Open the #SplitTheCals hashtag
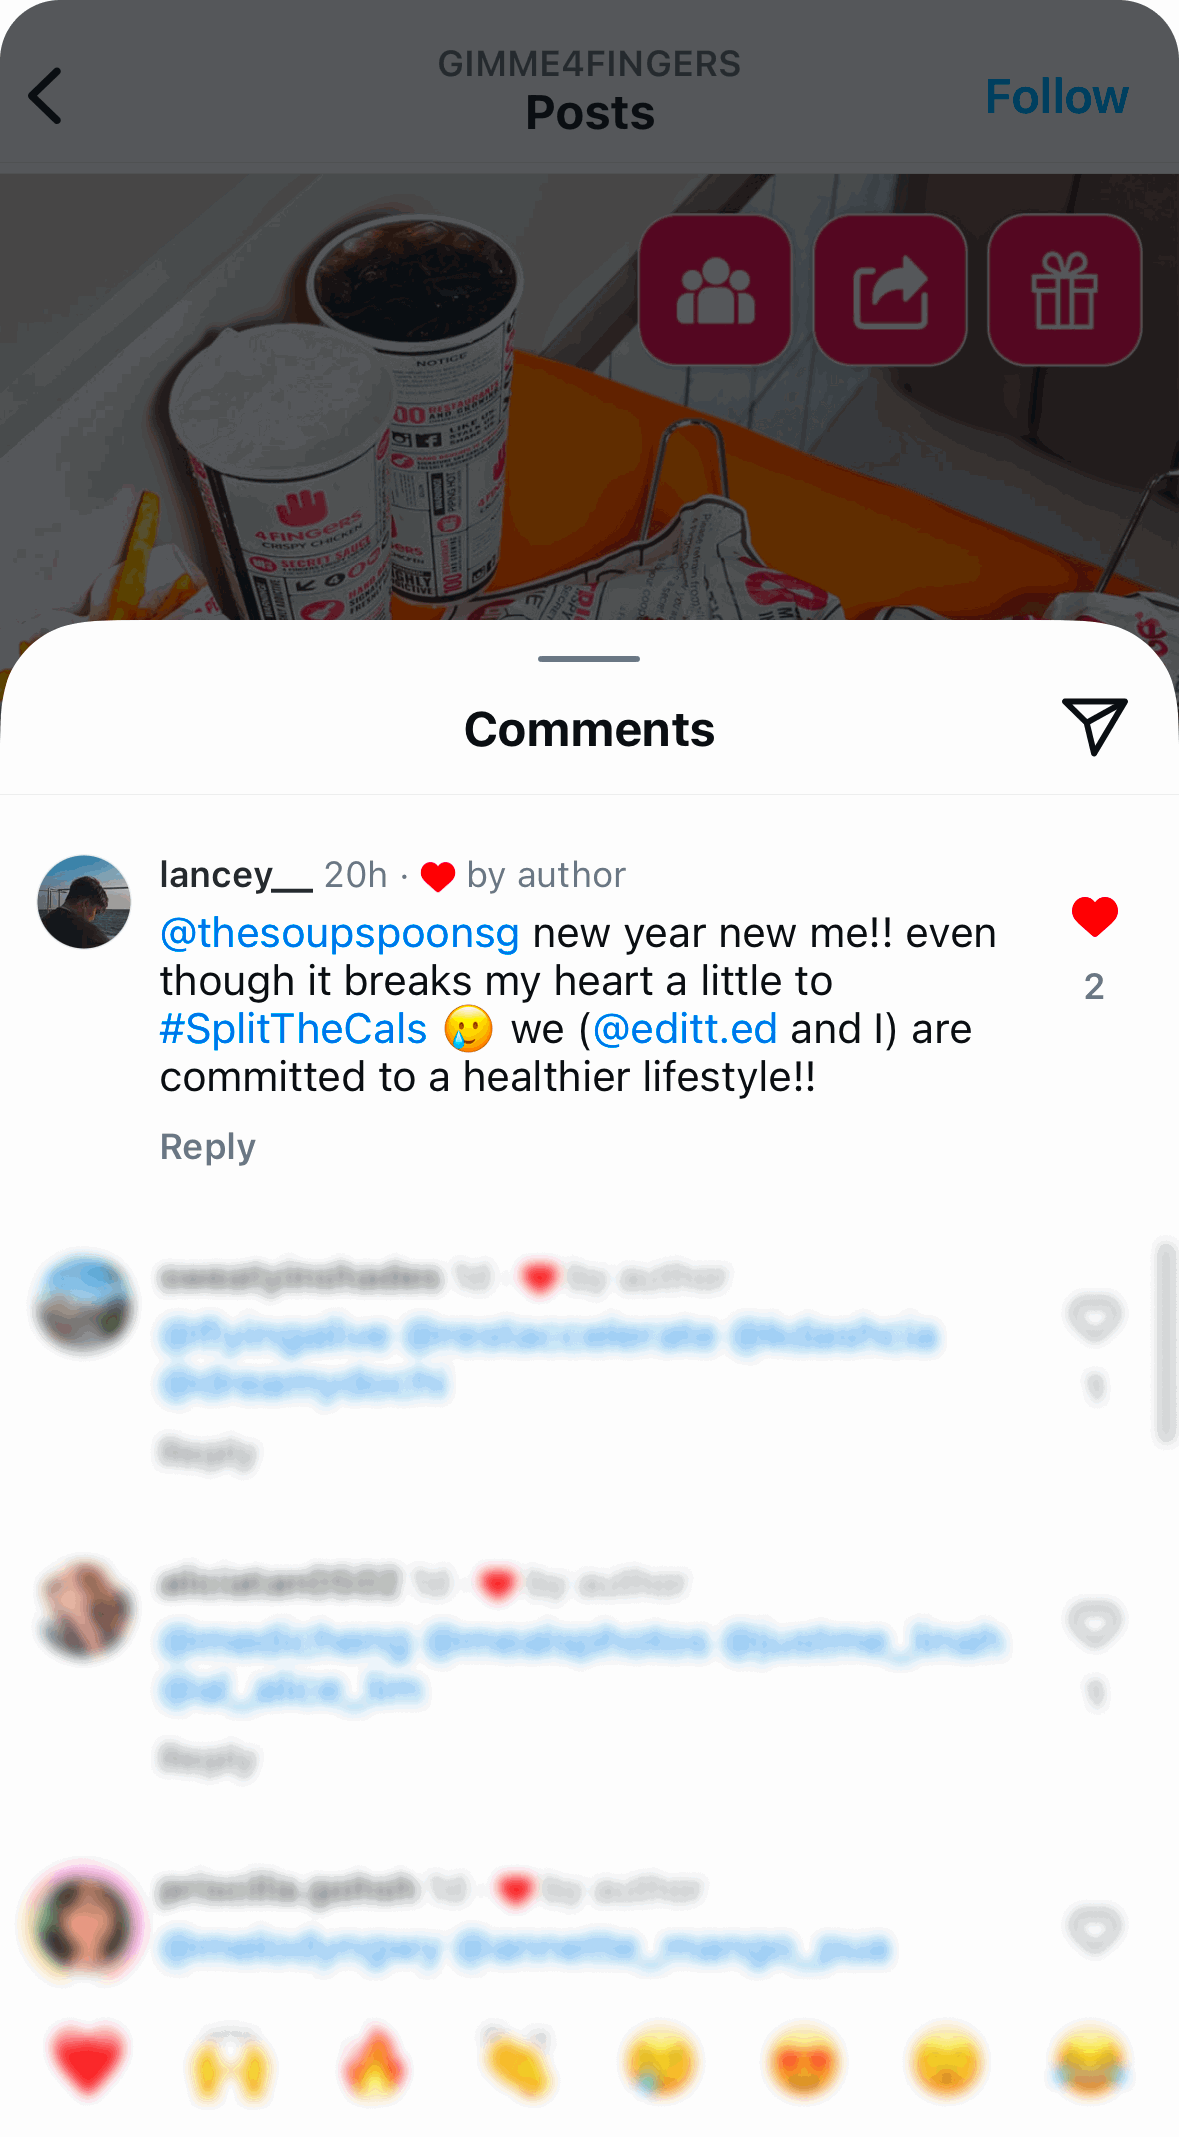The height and width of the screenshot is (2137, 1179). pos(293,1029)
